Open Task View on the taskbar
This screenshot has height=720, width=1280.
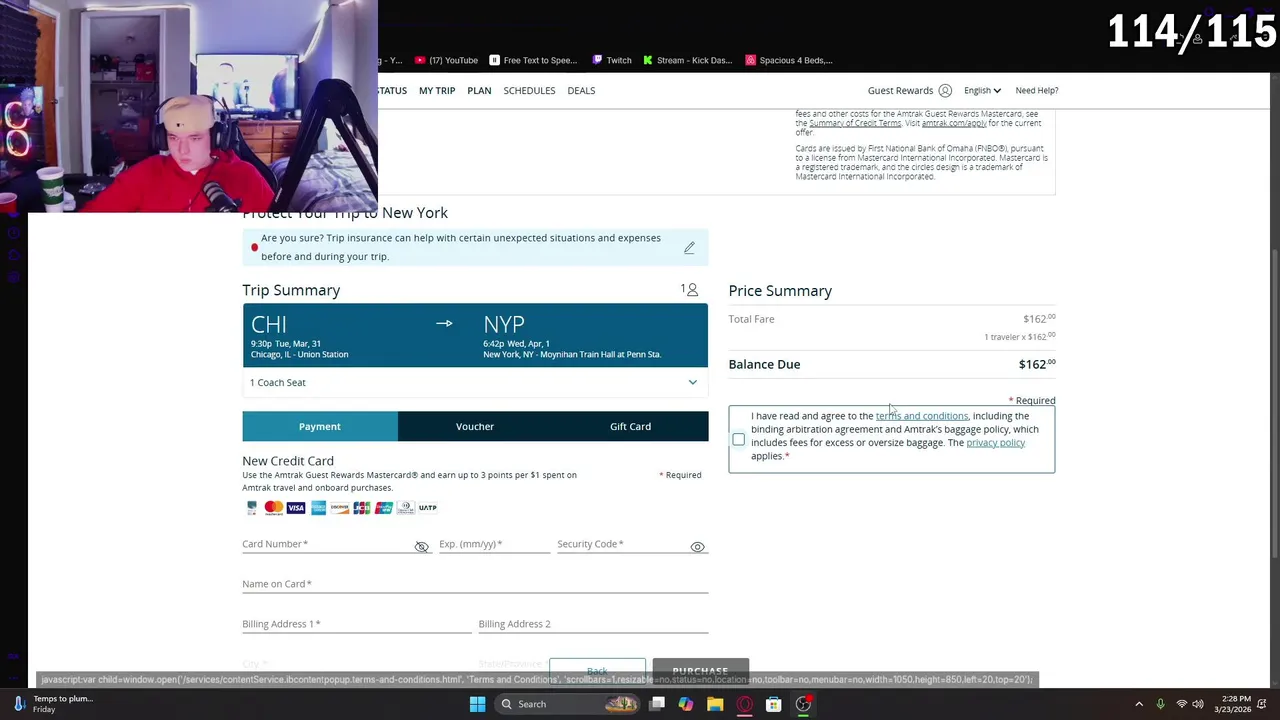[657, 704]
